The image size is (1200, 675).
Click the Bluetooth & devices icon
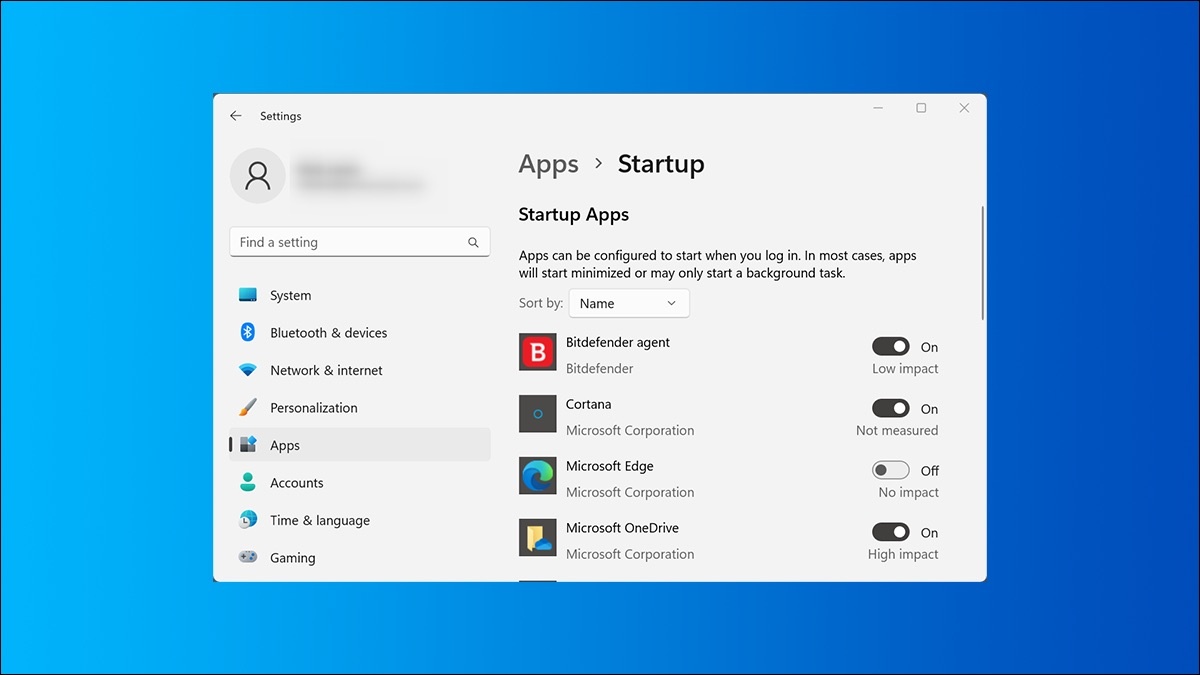(248, 332)
